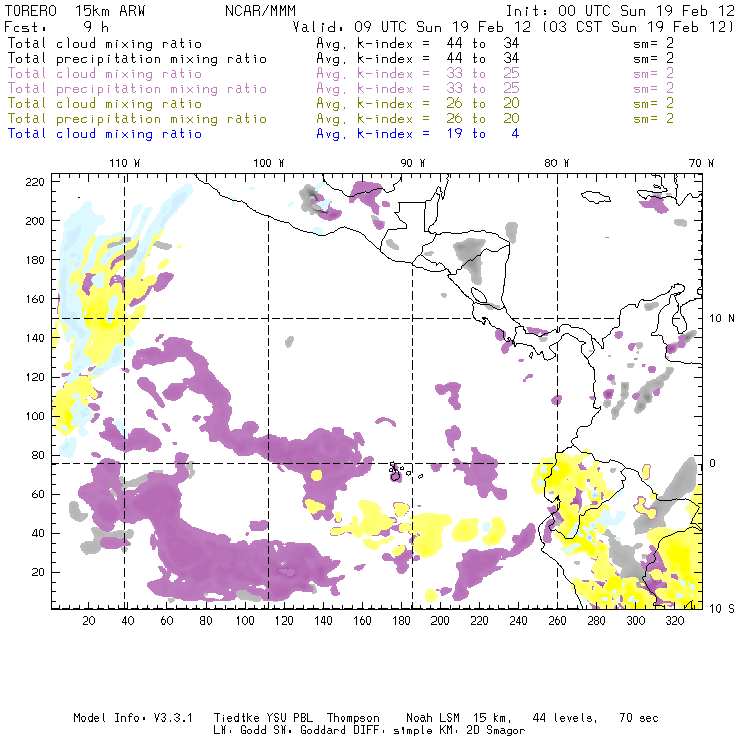Click purple 'Total precipitation mixing ratio' legend entry
Screen dimensions: 740x740
click(137, 89)
